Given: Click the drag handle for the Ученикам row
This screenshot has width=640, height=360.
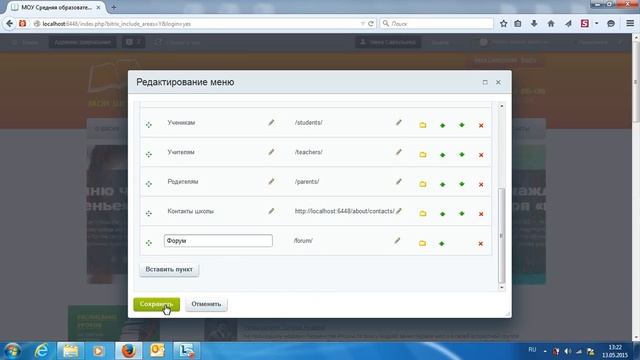Looking at the screenshot, I should [x=149, y=125].
